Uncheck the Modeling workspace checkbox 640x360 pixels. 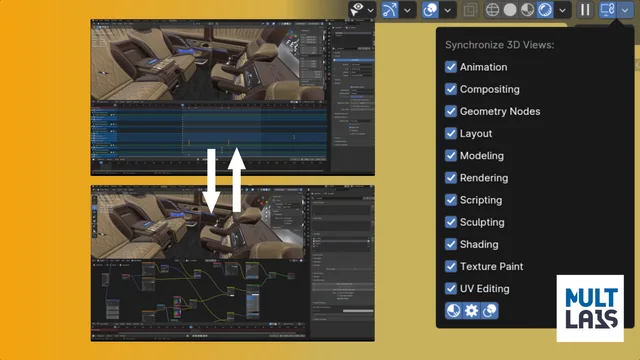451,156
